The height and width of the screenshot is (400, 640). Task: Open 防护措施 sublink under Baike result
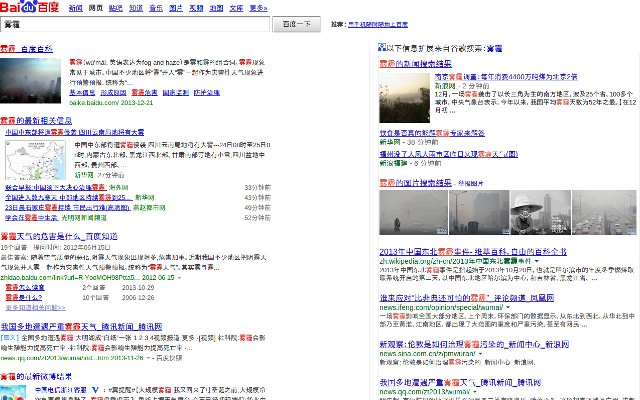tap(207, 93)
